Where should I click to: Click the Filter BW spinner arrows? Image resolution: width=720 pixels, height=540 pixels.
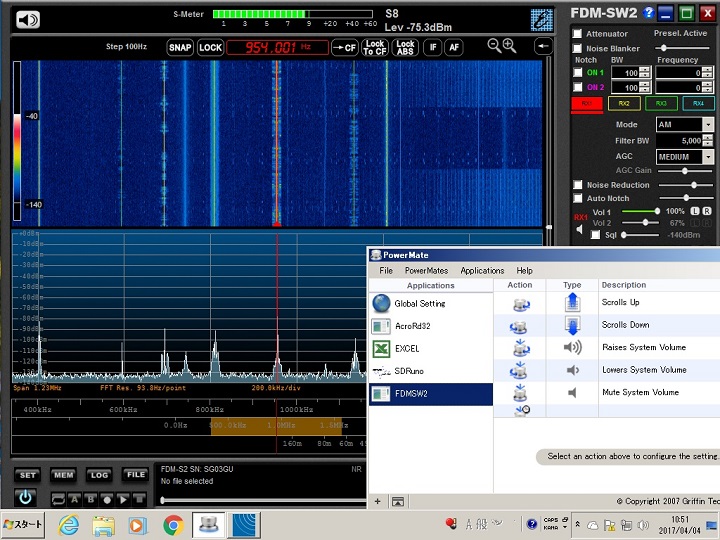click(x=708, y=141)
